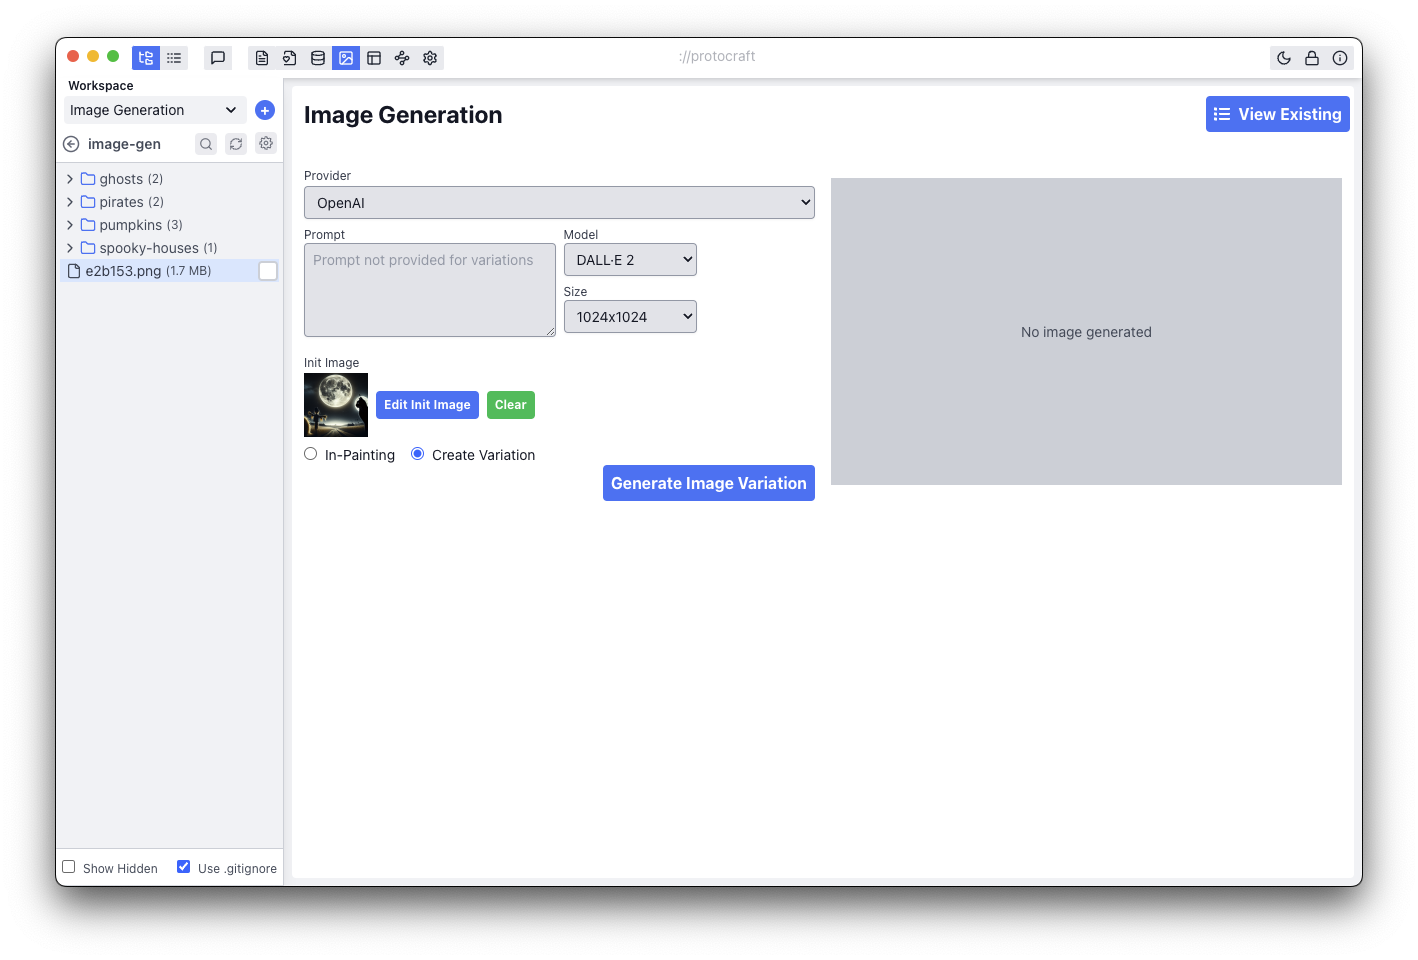
Task: Click the database icon in the toolbar
Action: click(318, 58)
